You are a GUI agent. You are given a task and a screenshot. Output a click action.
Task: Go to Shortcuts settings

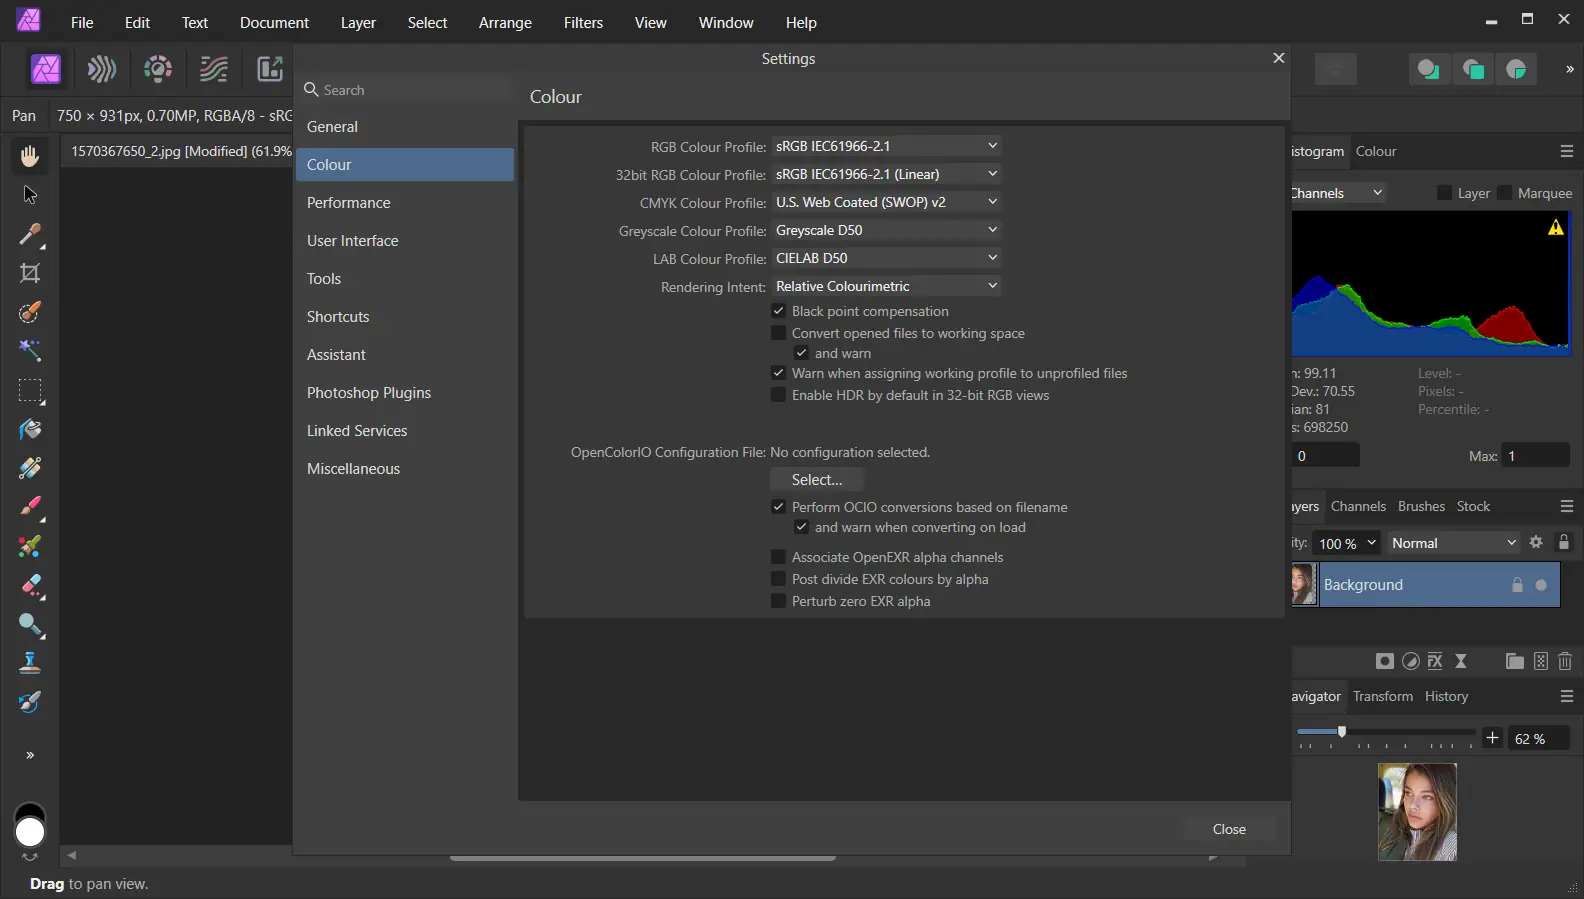(405, 317)
